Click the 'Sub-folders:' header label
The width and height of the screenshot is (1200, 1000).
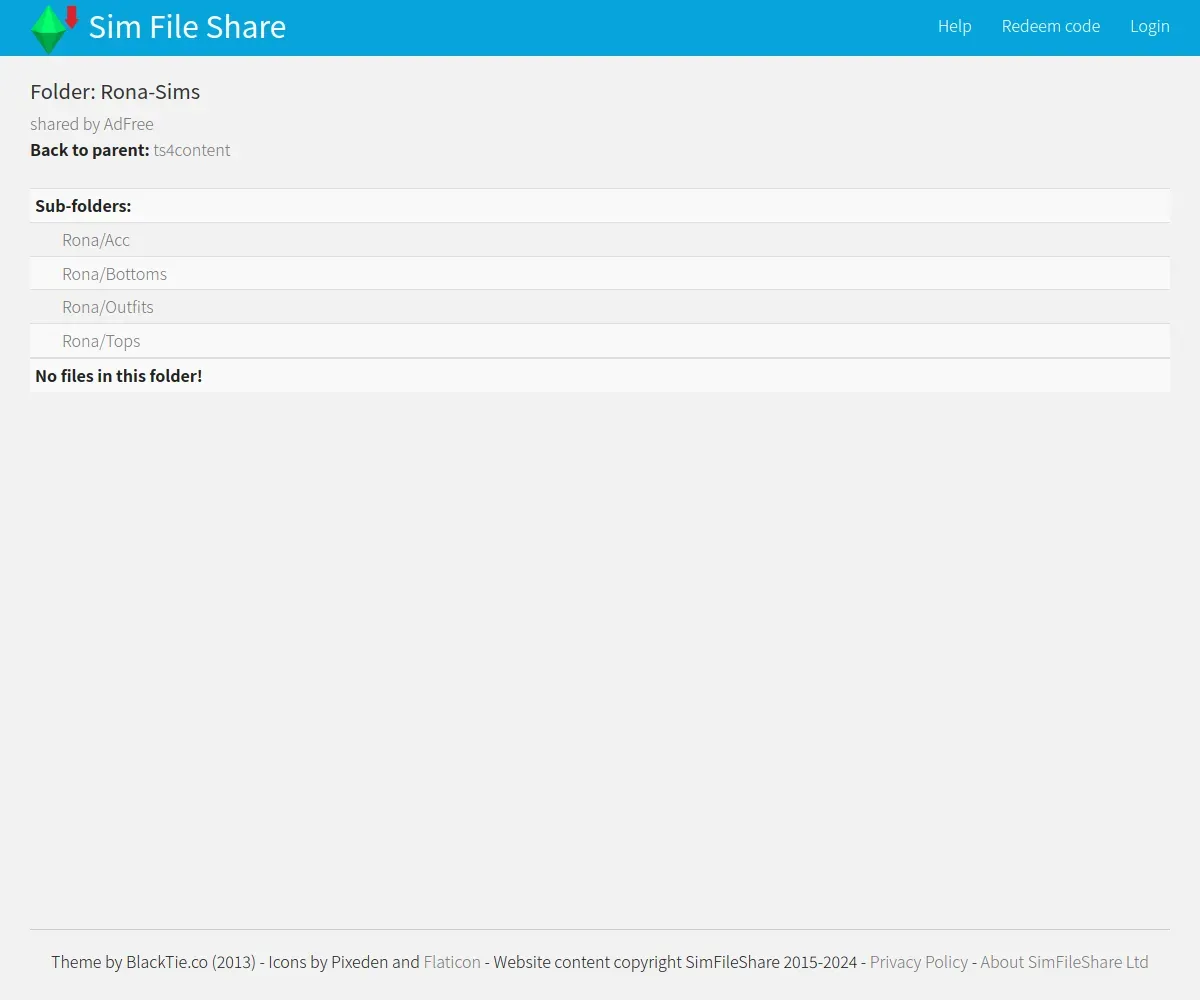[x=83, y=206]
